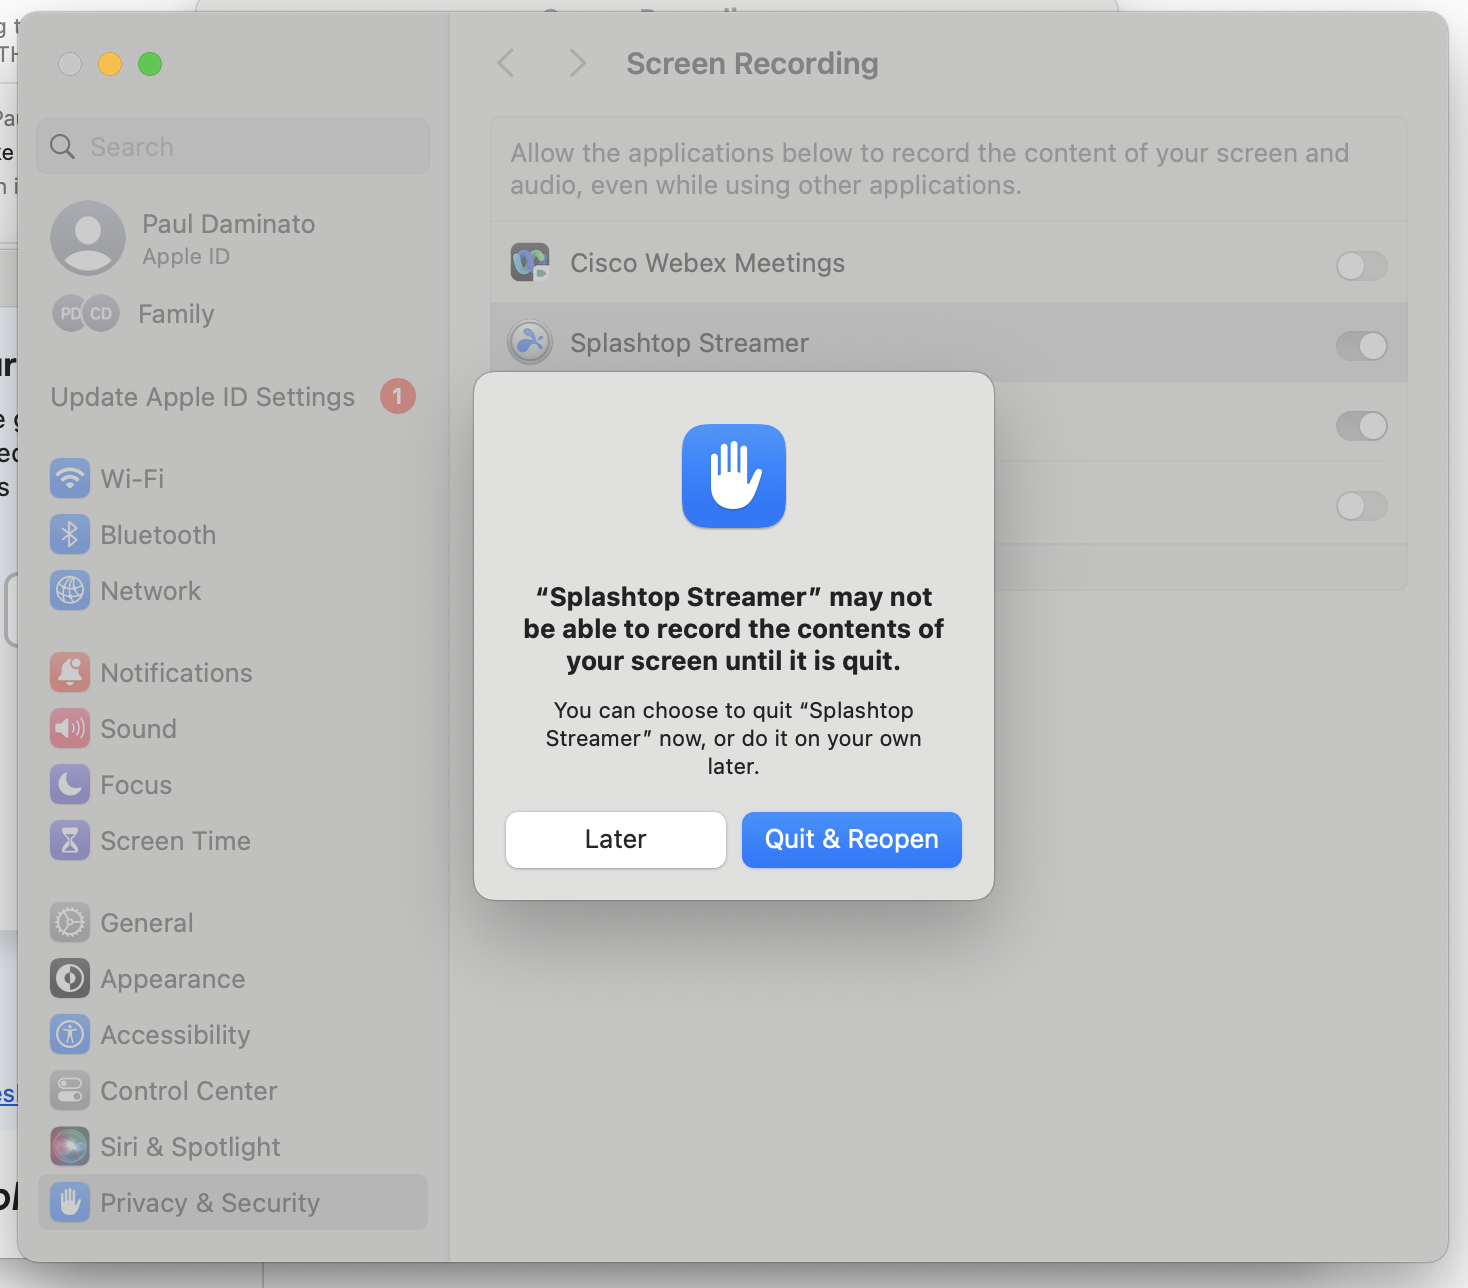Toggle the third app's screen recording switch
Image resolution: width=1468 pixels, height=1288 pixels.
(1362, 426)
